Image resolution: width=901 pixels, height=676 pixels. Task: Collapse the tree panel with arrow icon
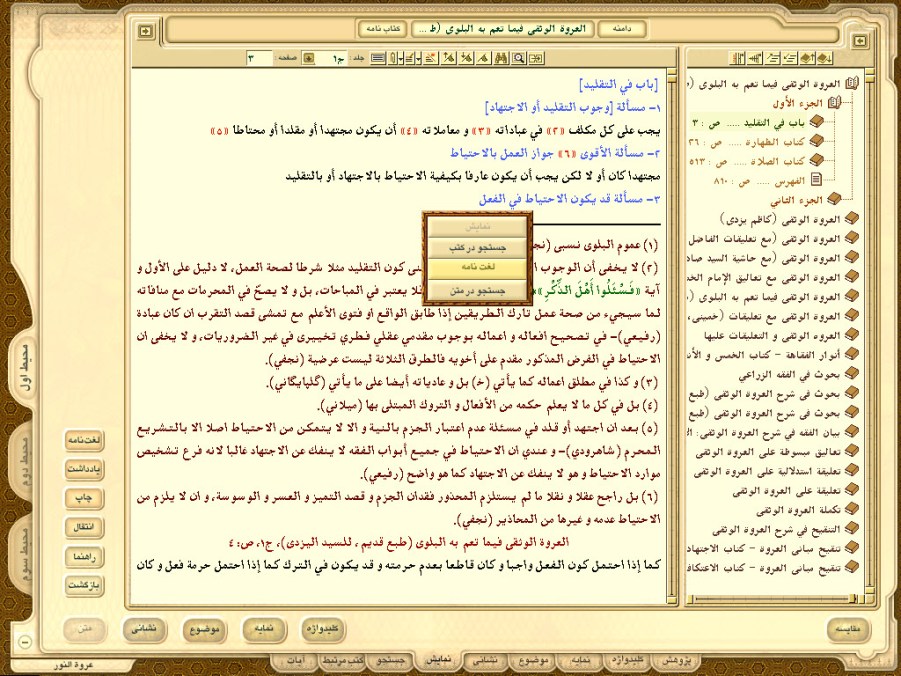pos(861,40)
